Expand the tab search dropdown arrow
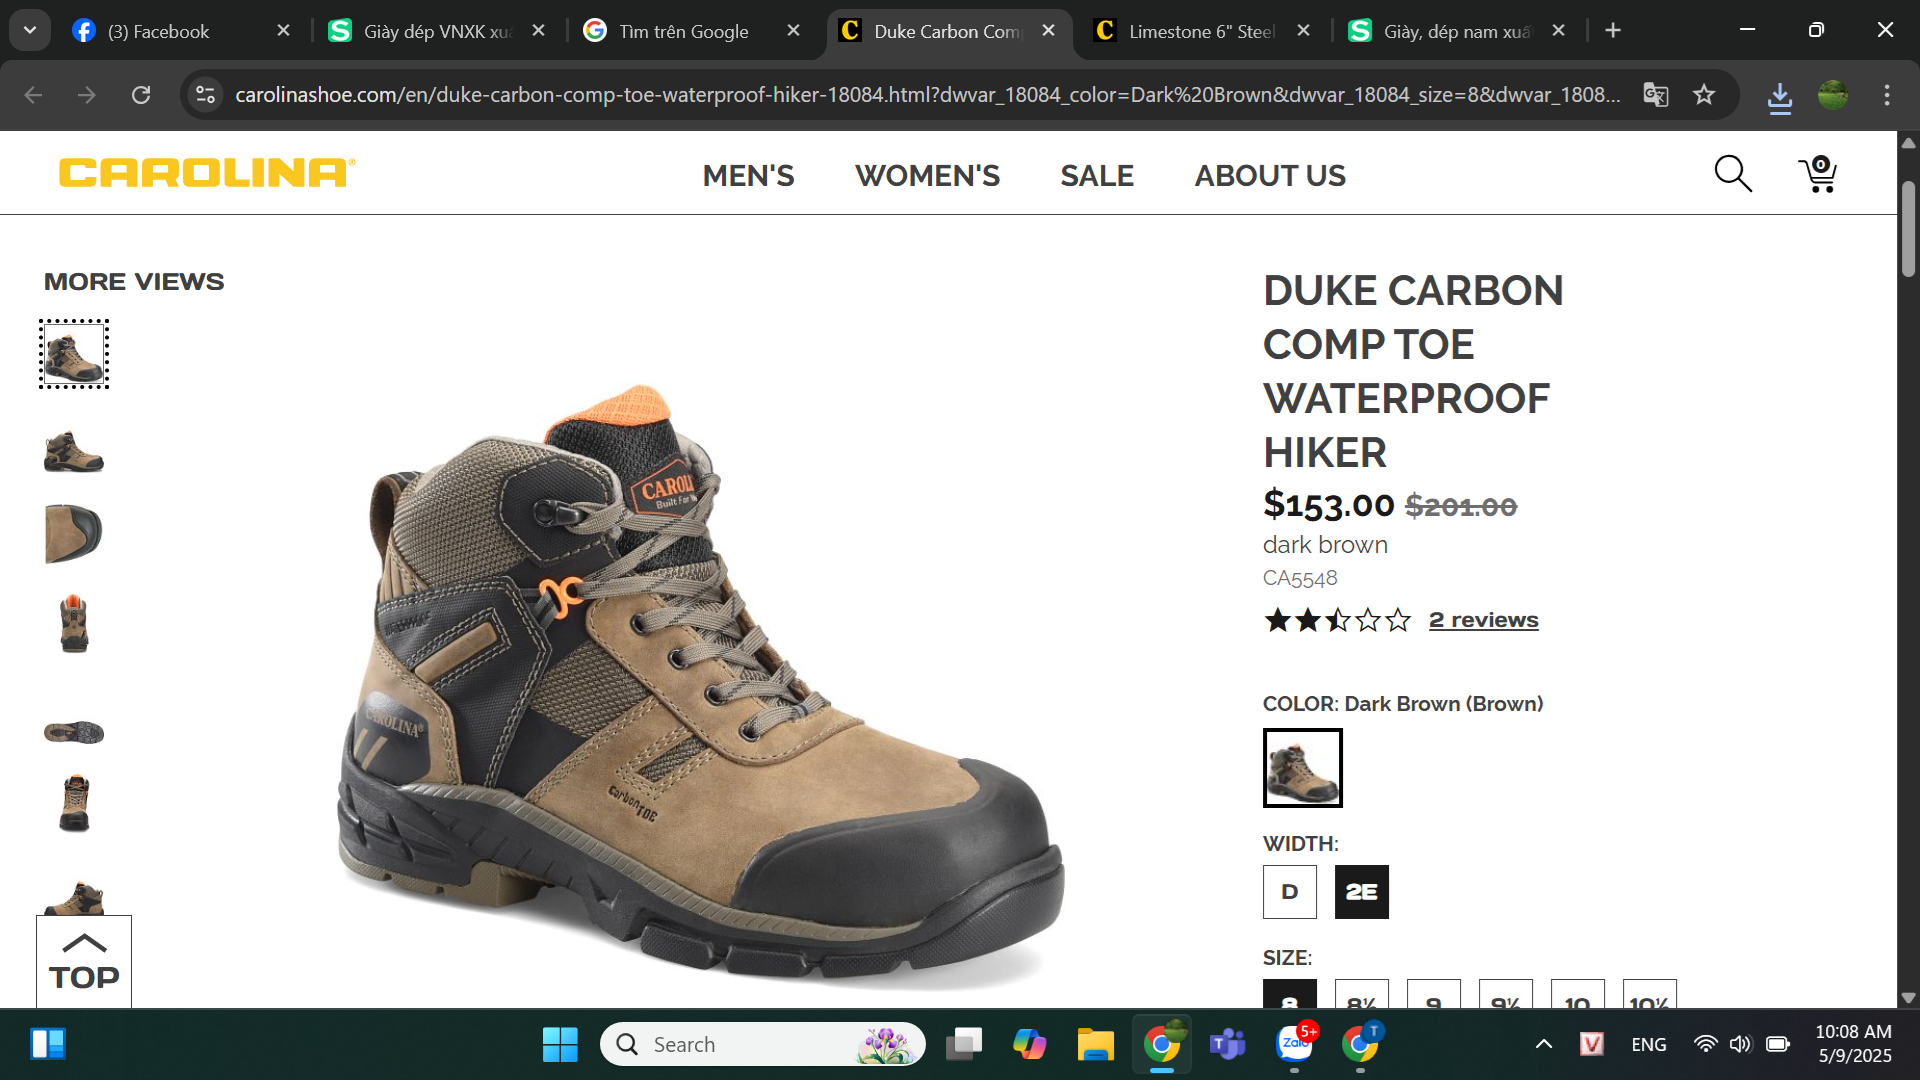The height and width of the screenshot is (1080, 1920). [30, 31]
